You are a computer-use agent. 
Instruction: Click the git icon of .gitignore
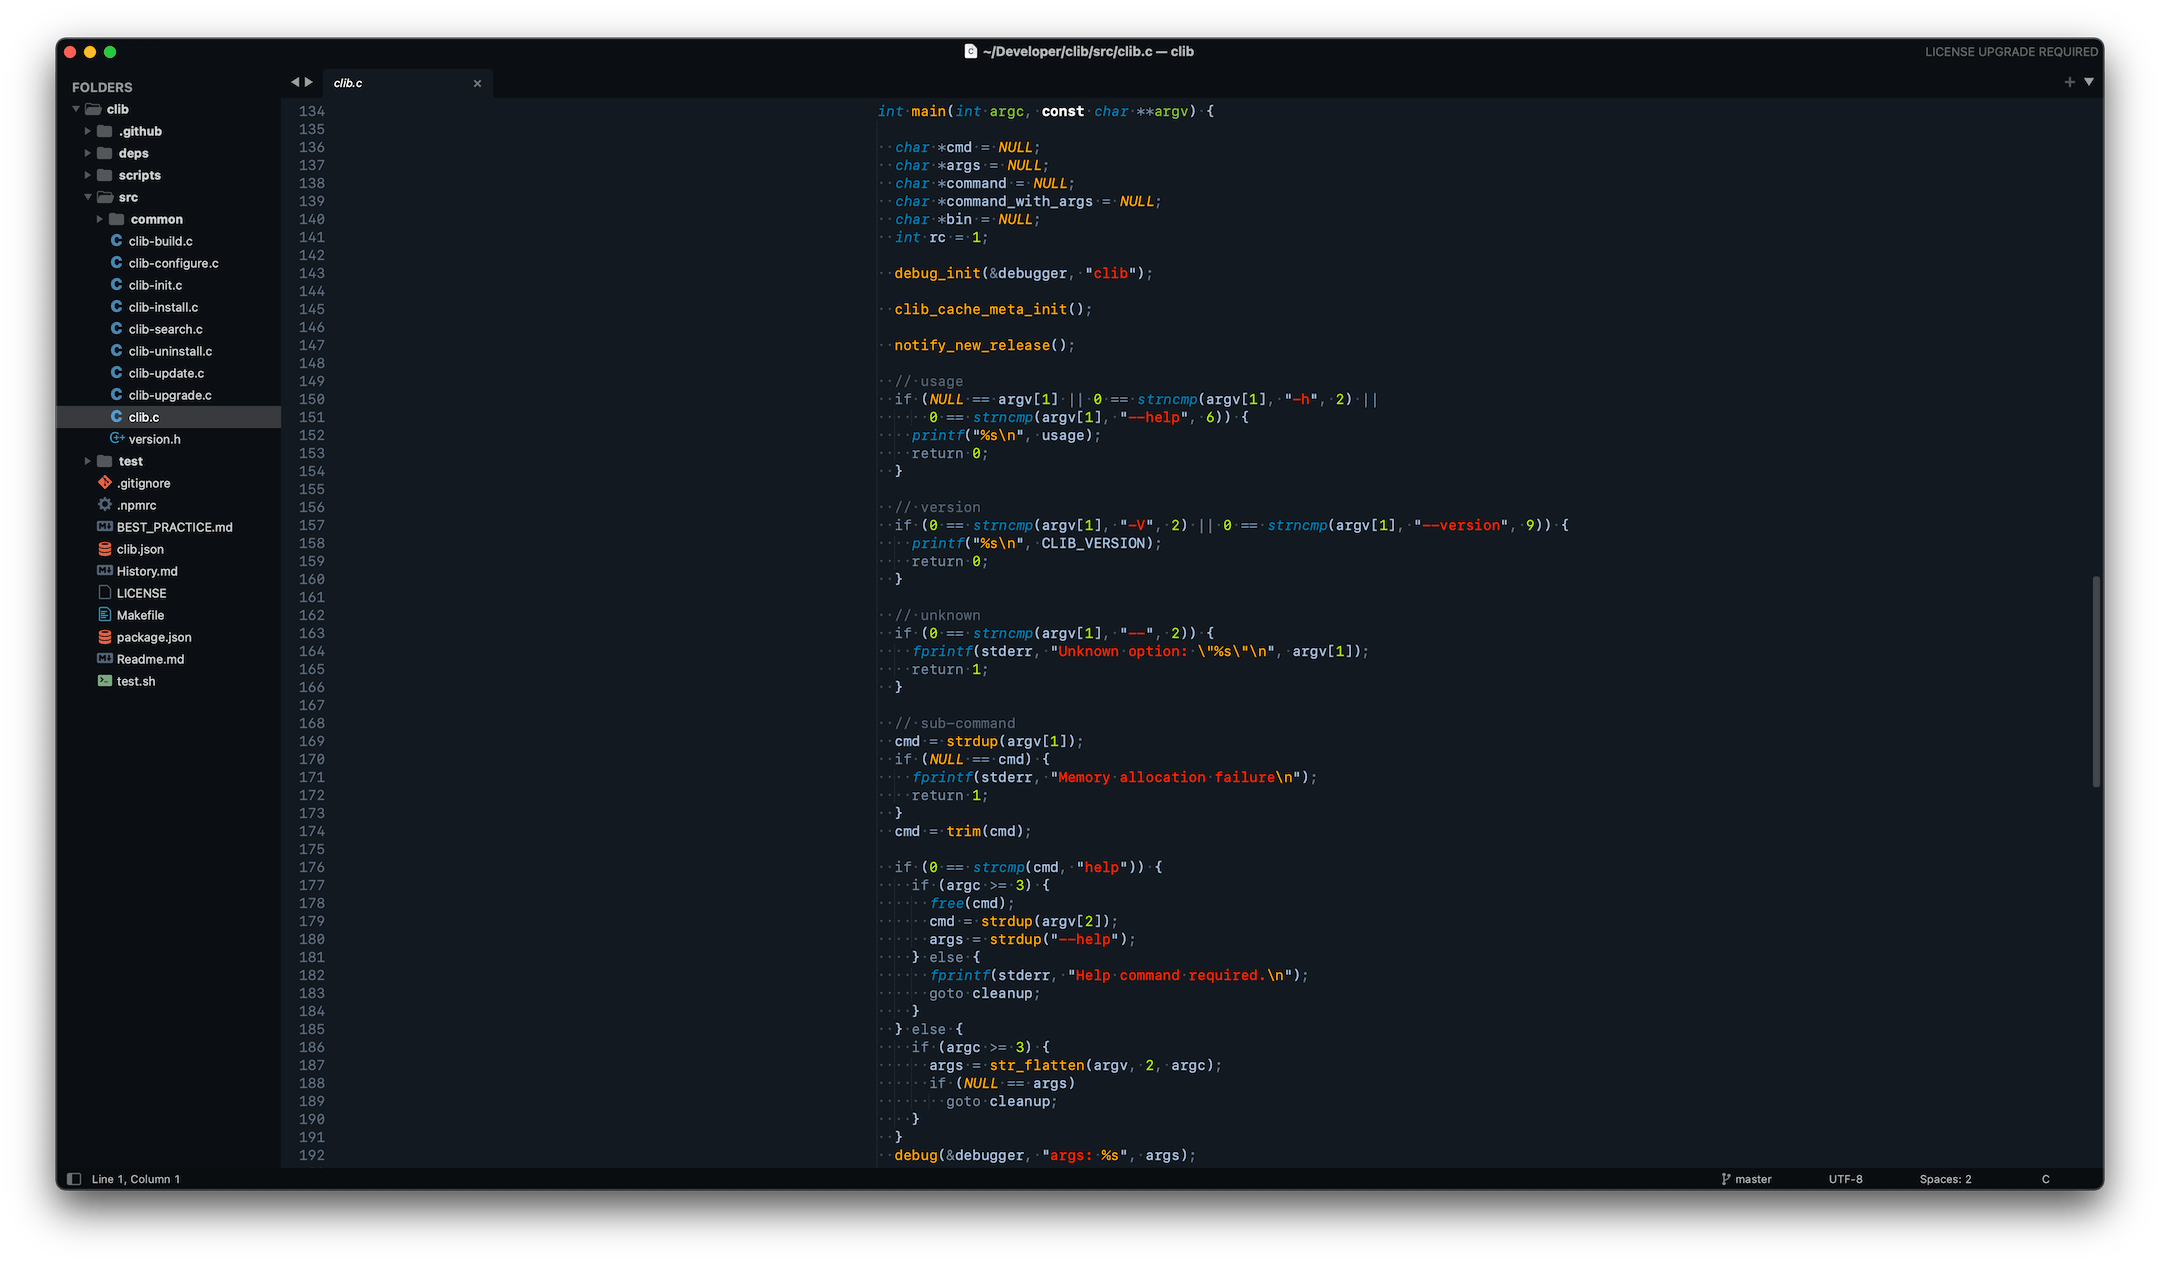[x=105, y=483]
